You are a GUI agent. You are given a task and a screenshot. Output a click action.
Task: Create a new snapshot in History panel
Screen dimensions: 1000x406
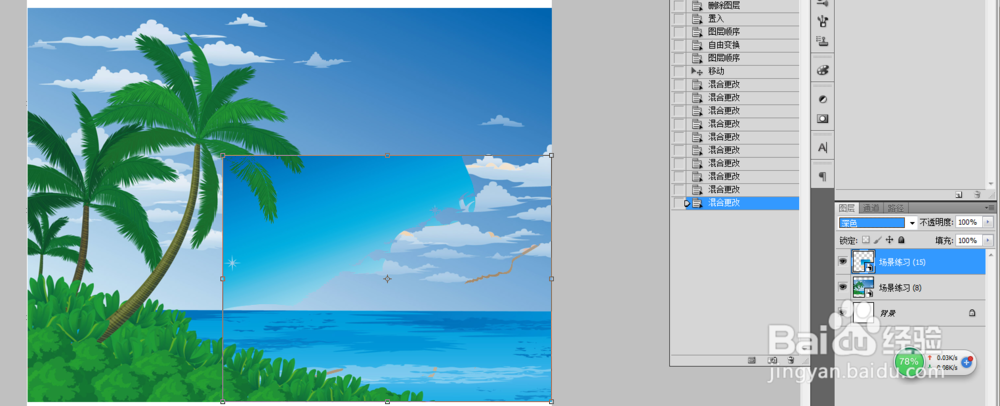772,361
